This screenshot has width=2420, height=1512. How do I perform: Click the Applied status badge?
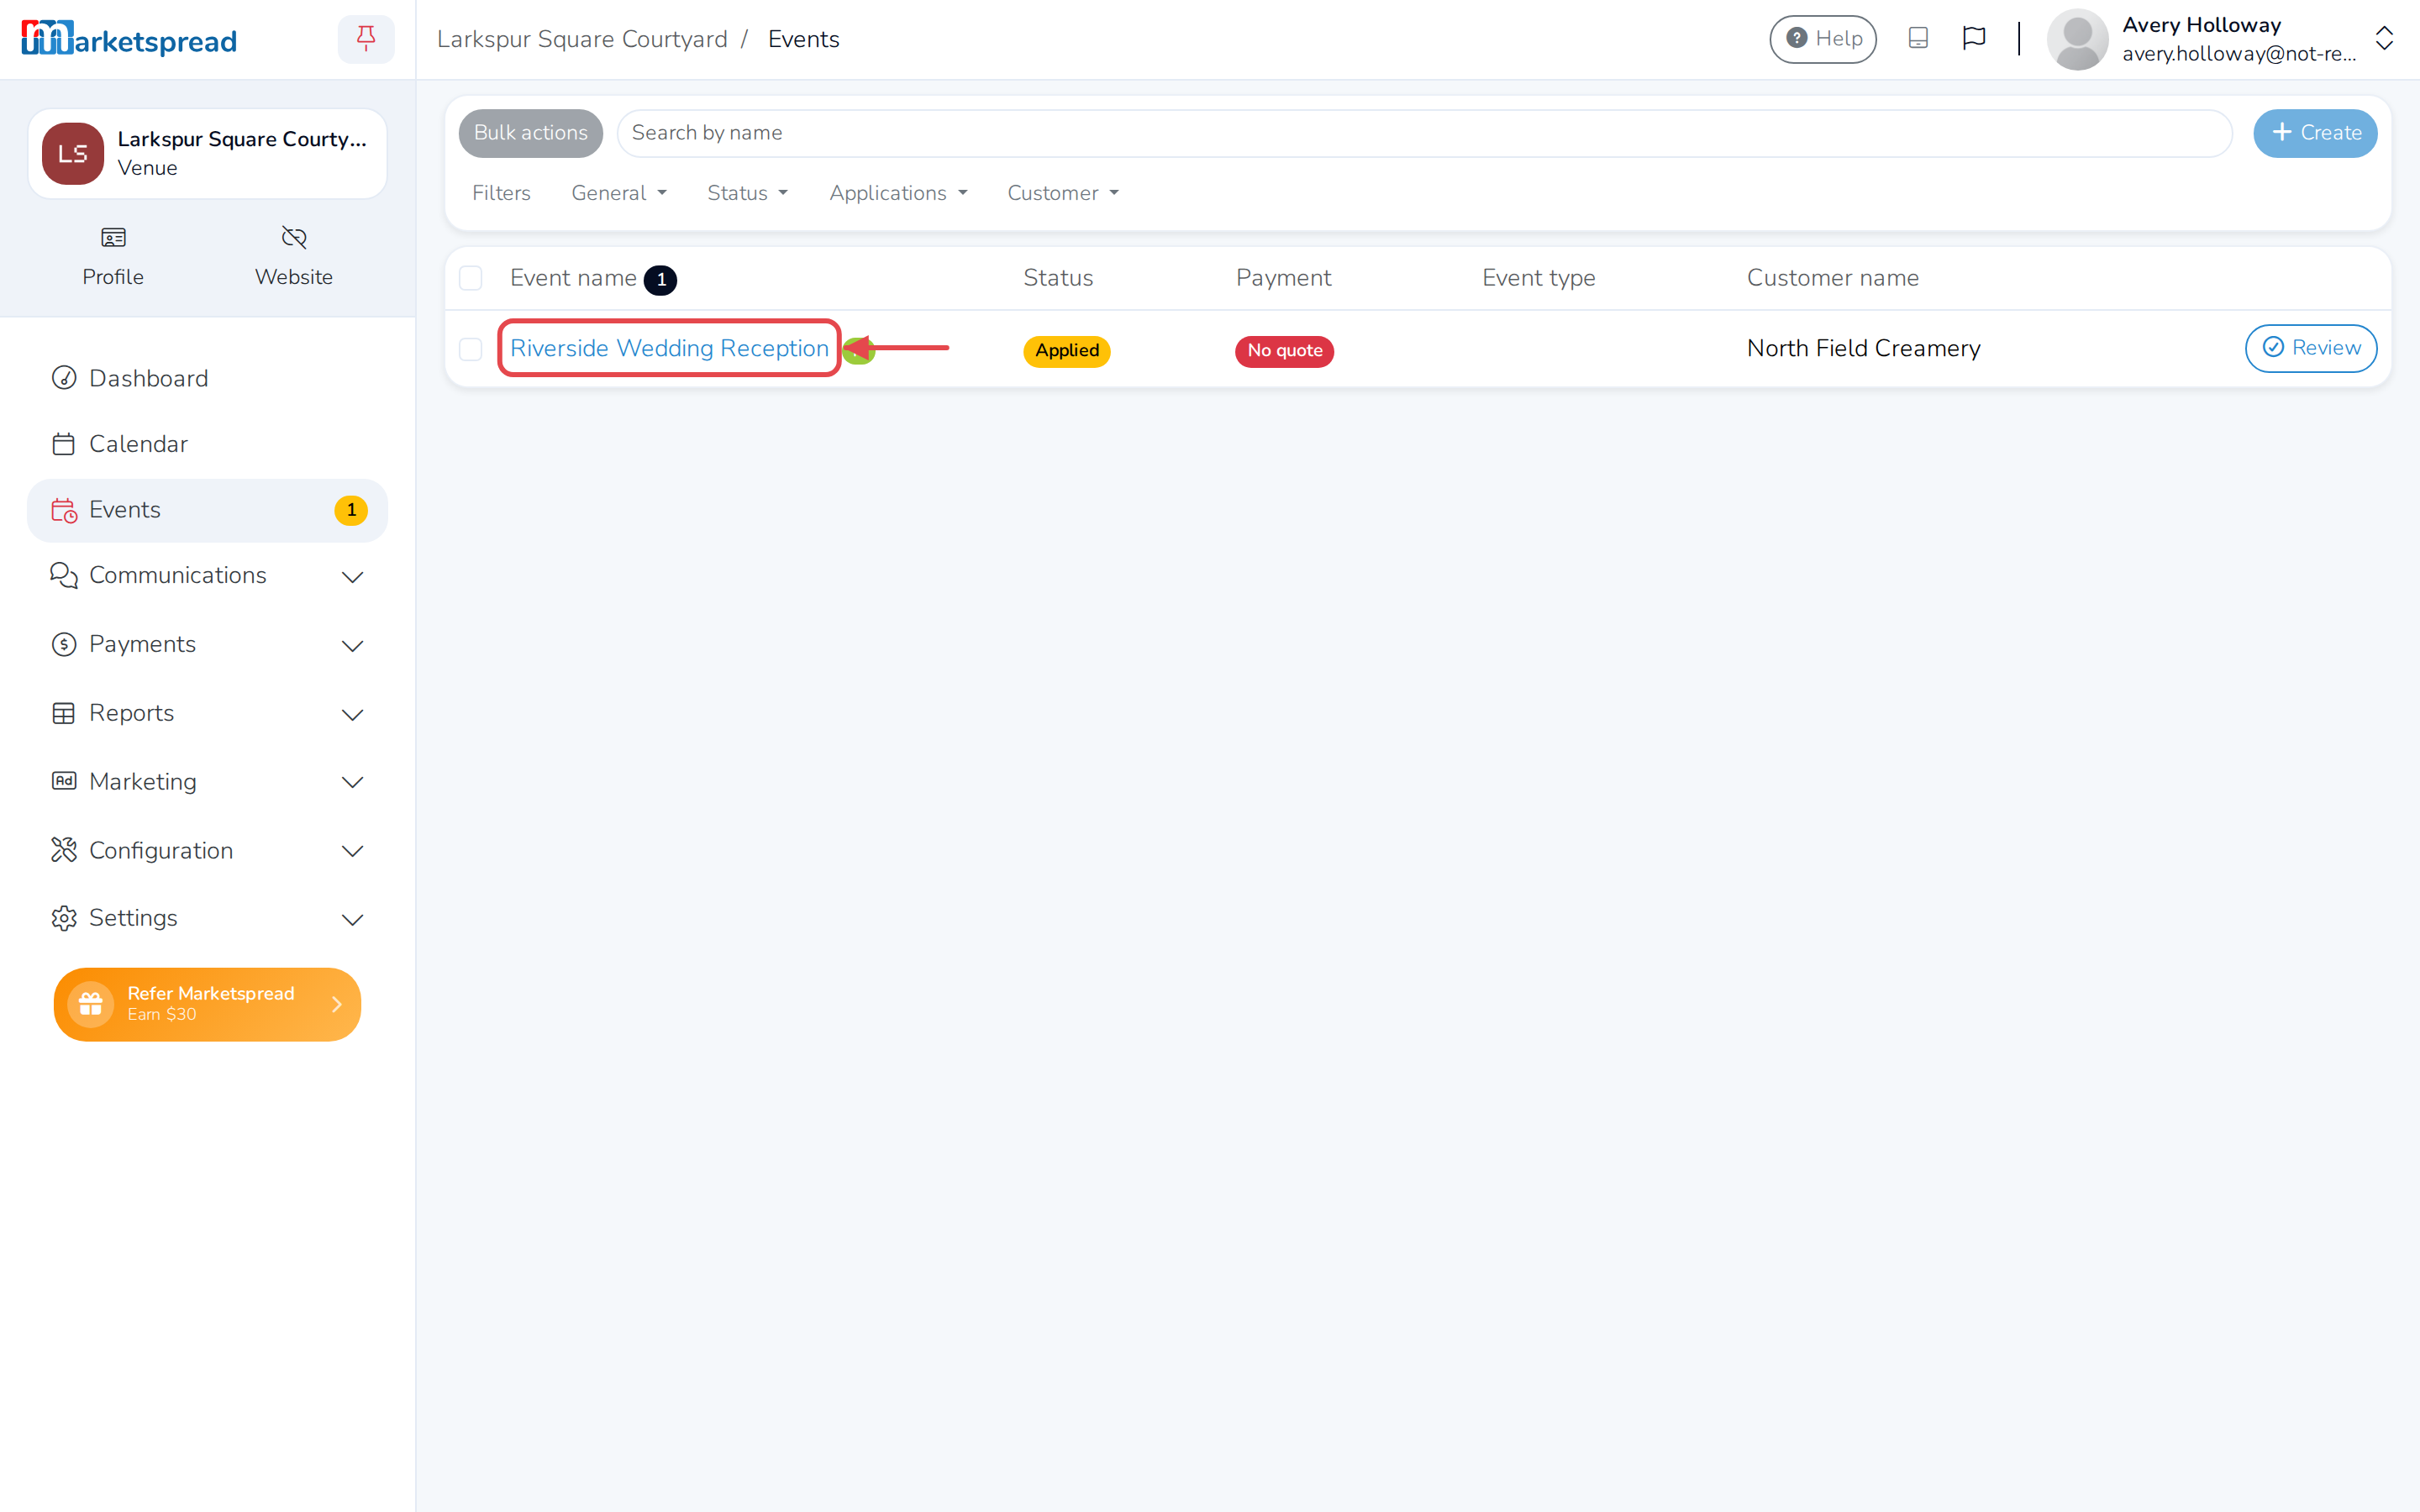point(1066,351)
